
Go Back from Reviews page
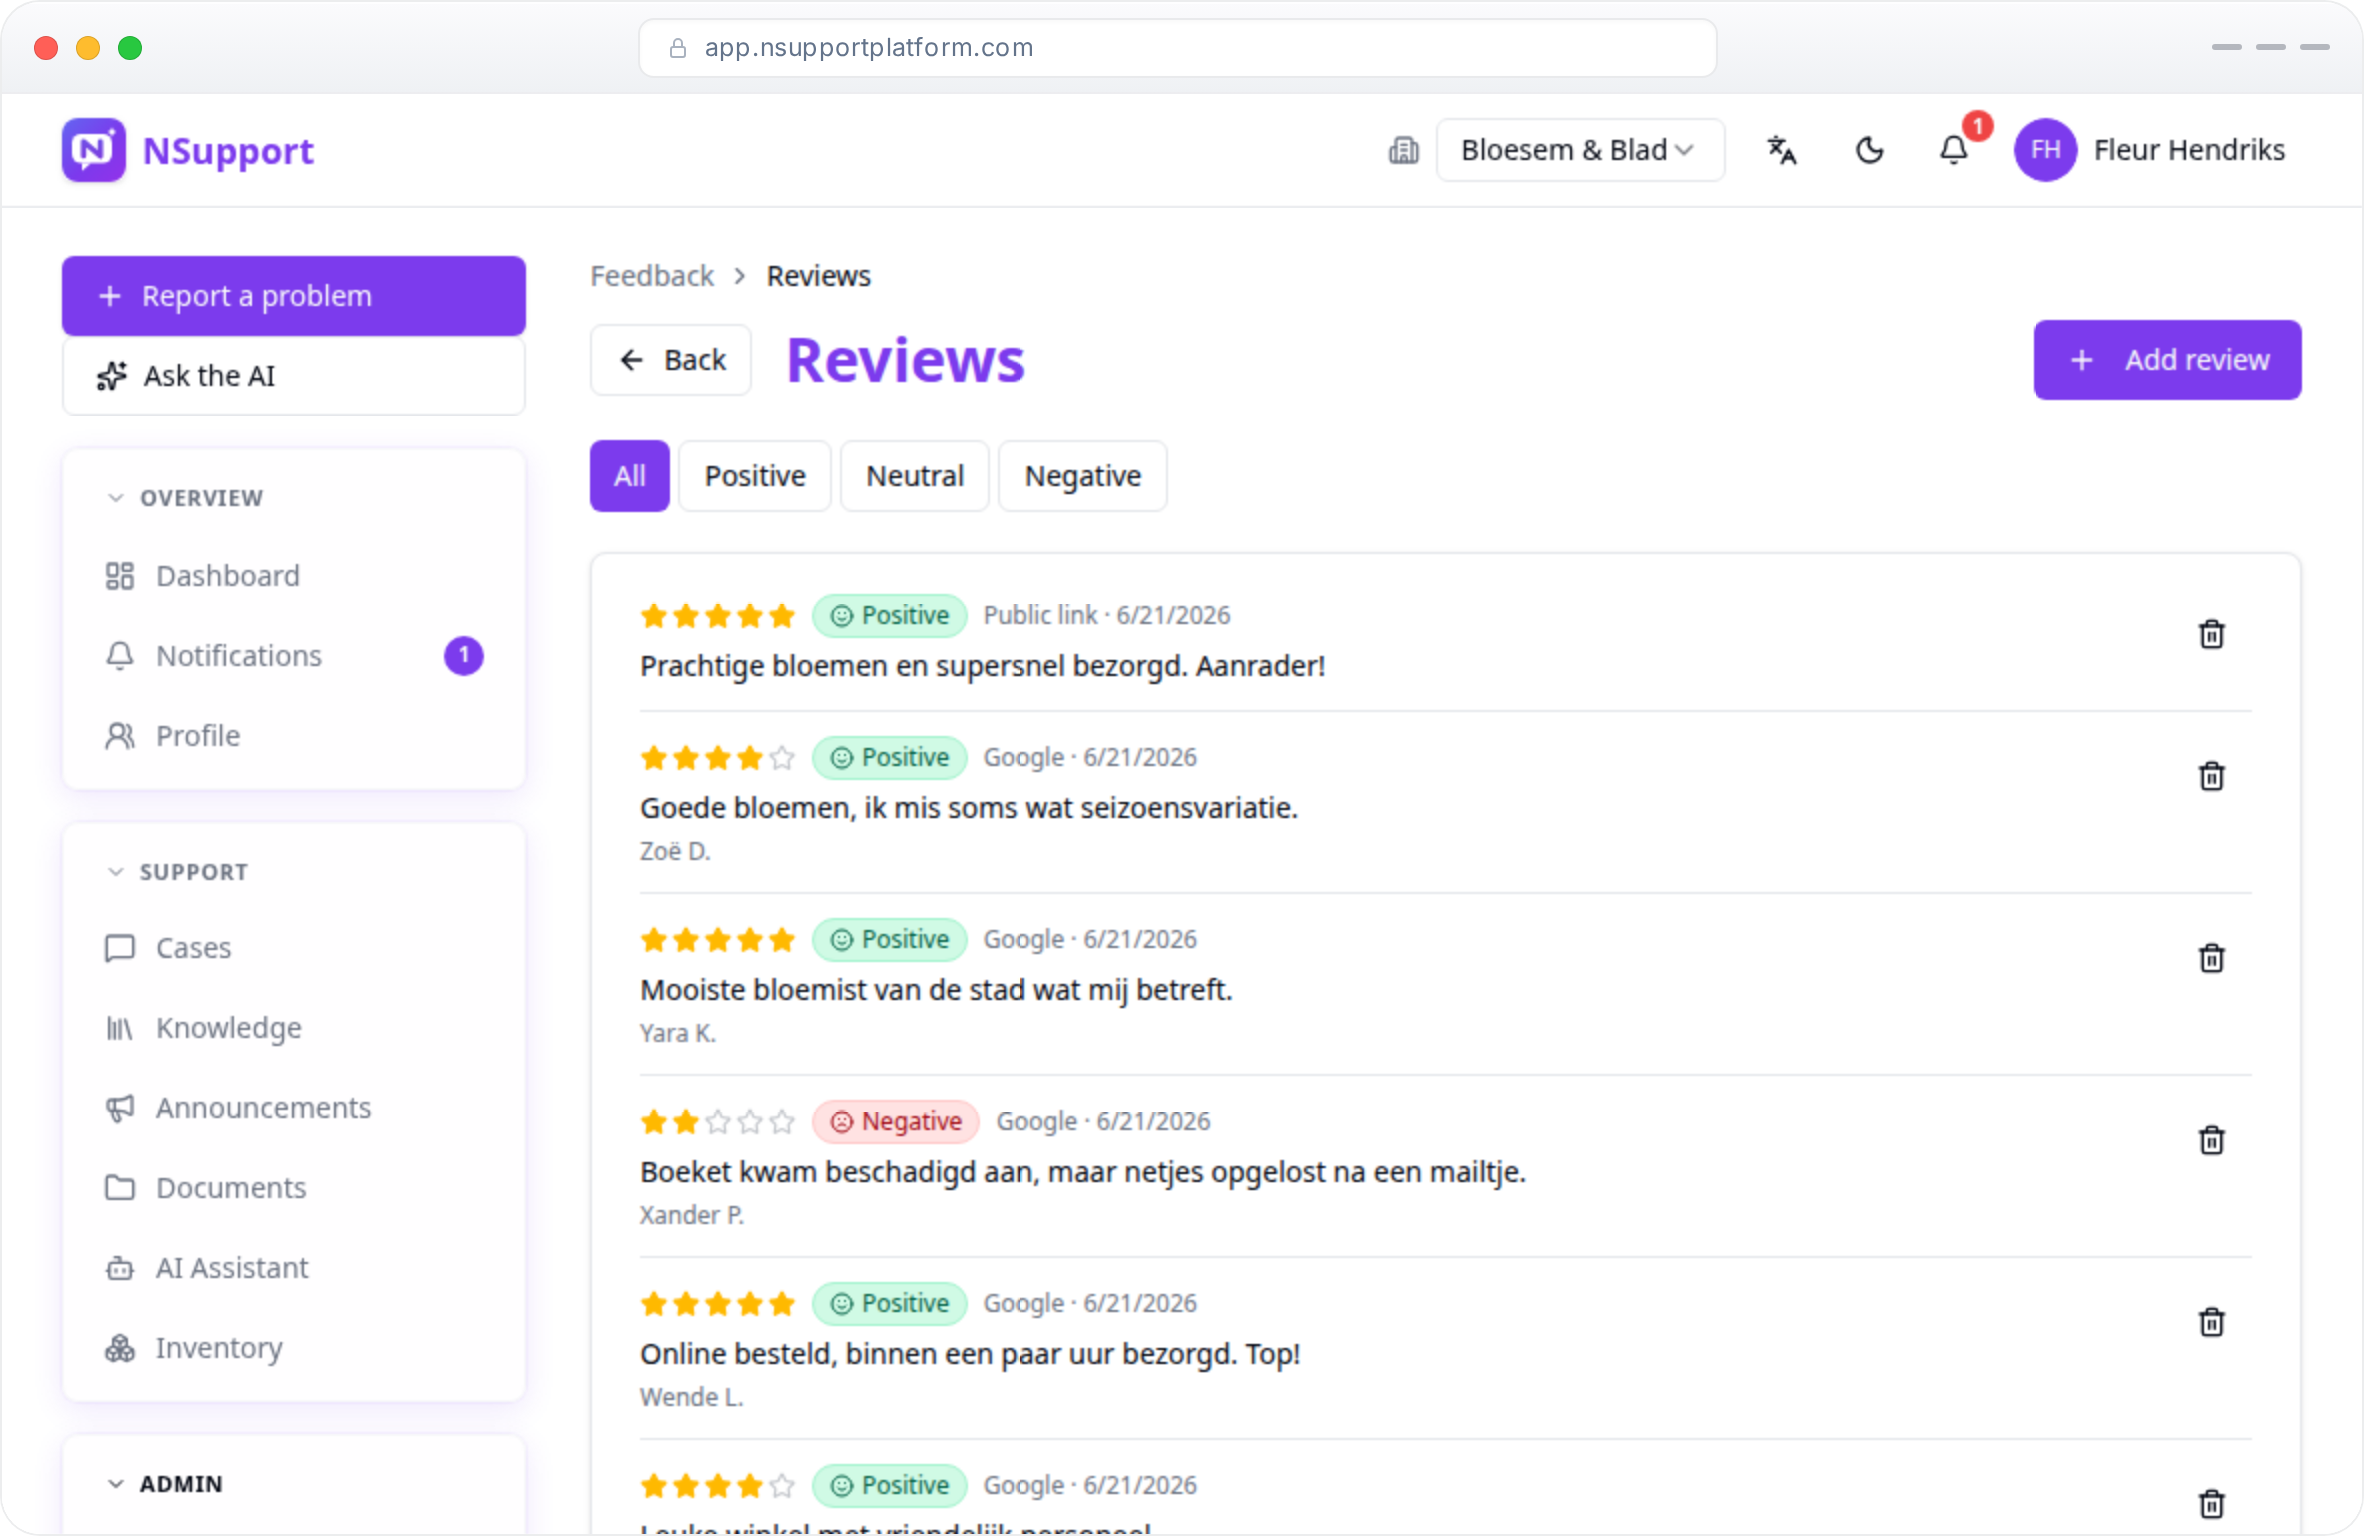(x=671, y=360)
